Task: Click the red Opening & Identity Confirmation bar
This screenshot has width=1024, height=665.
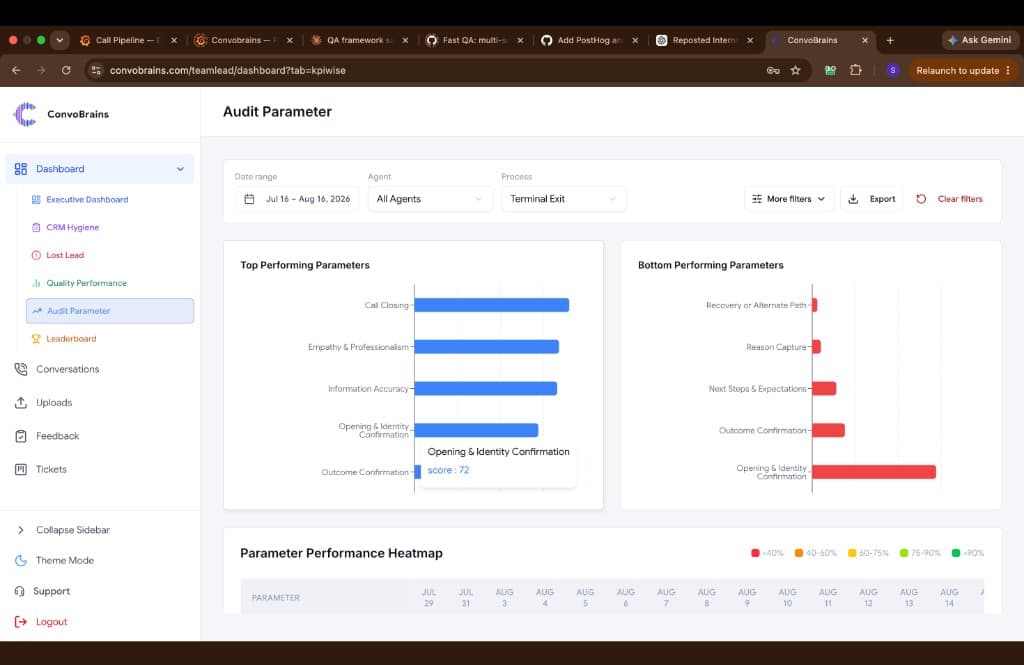Action: (x=874, y=472)
